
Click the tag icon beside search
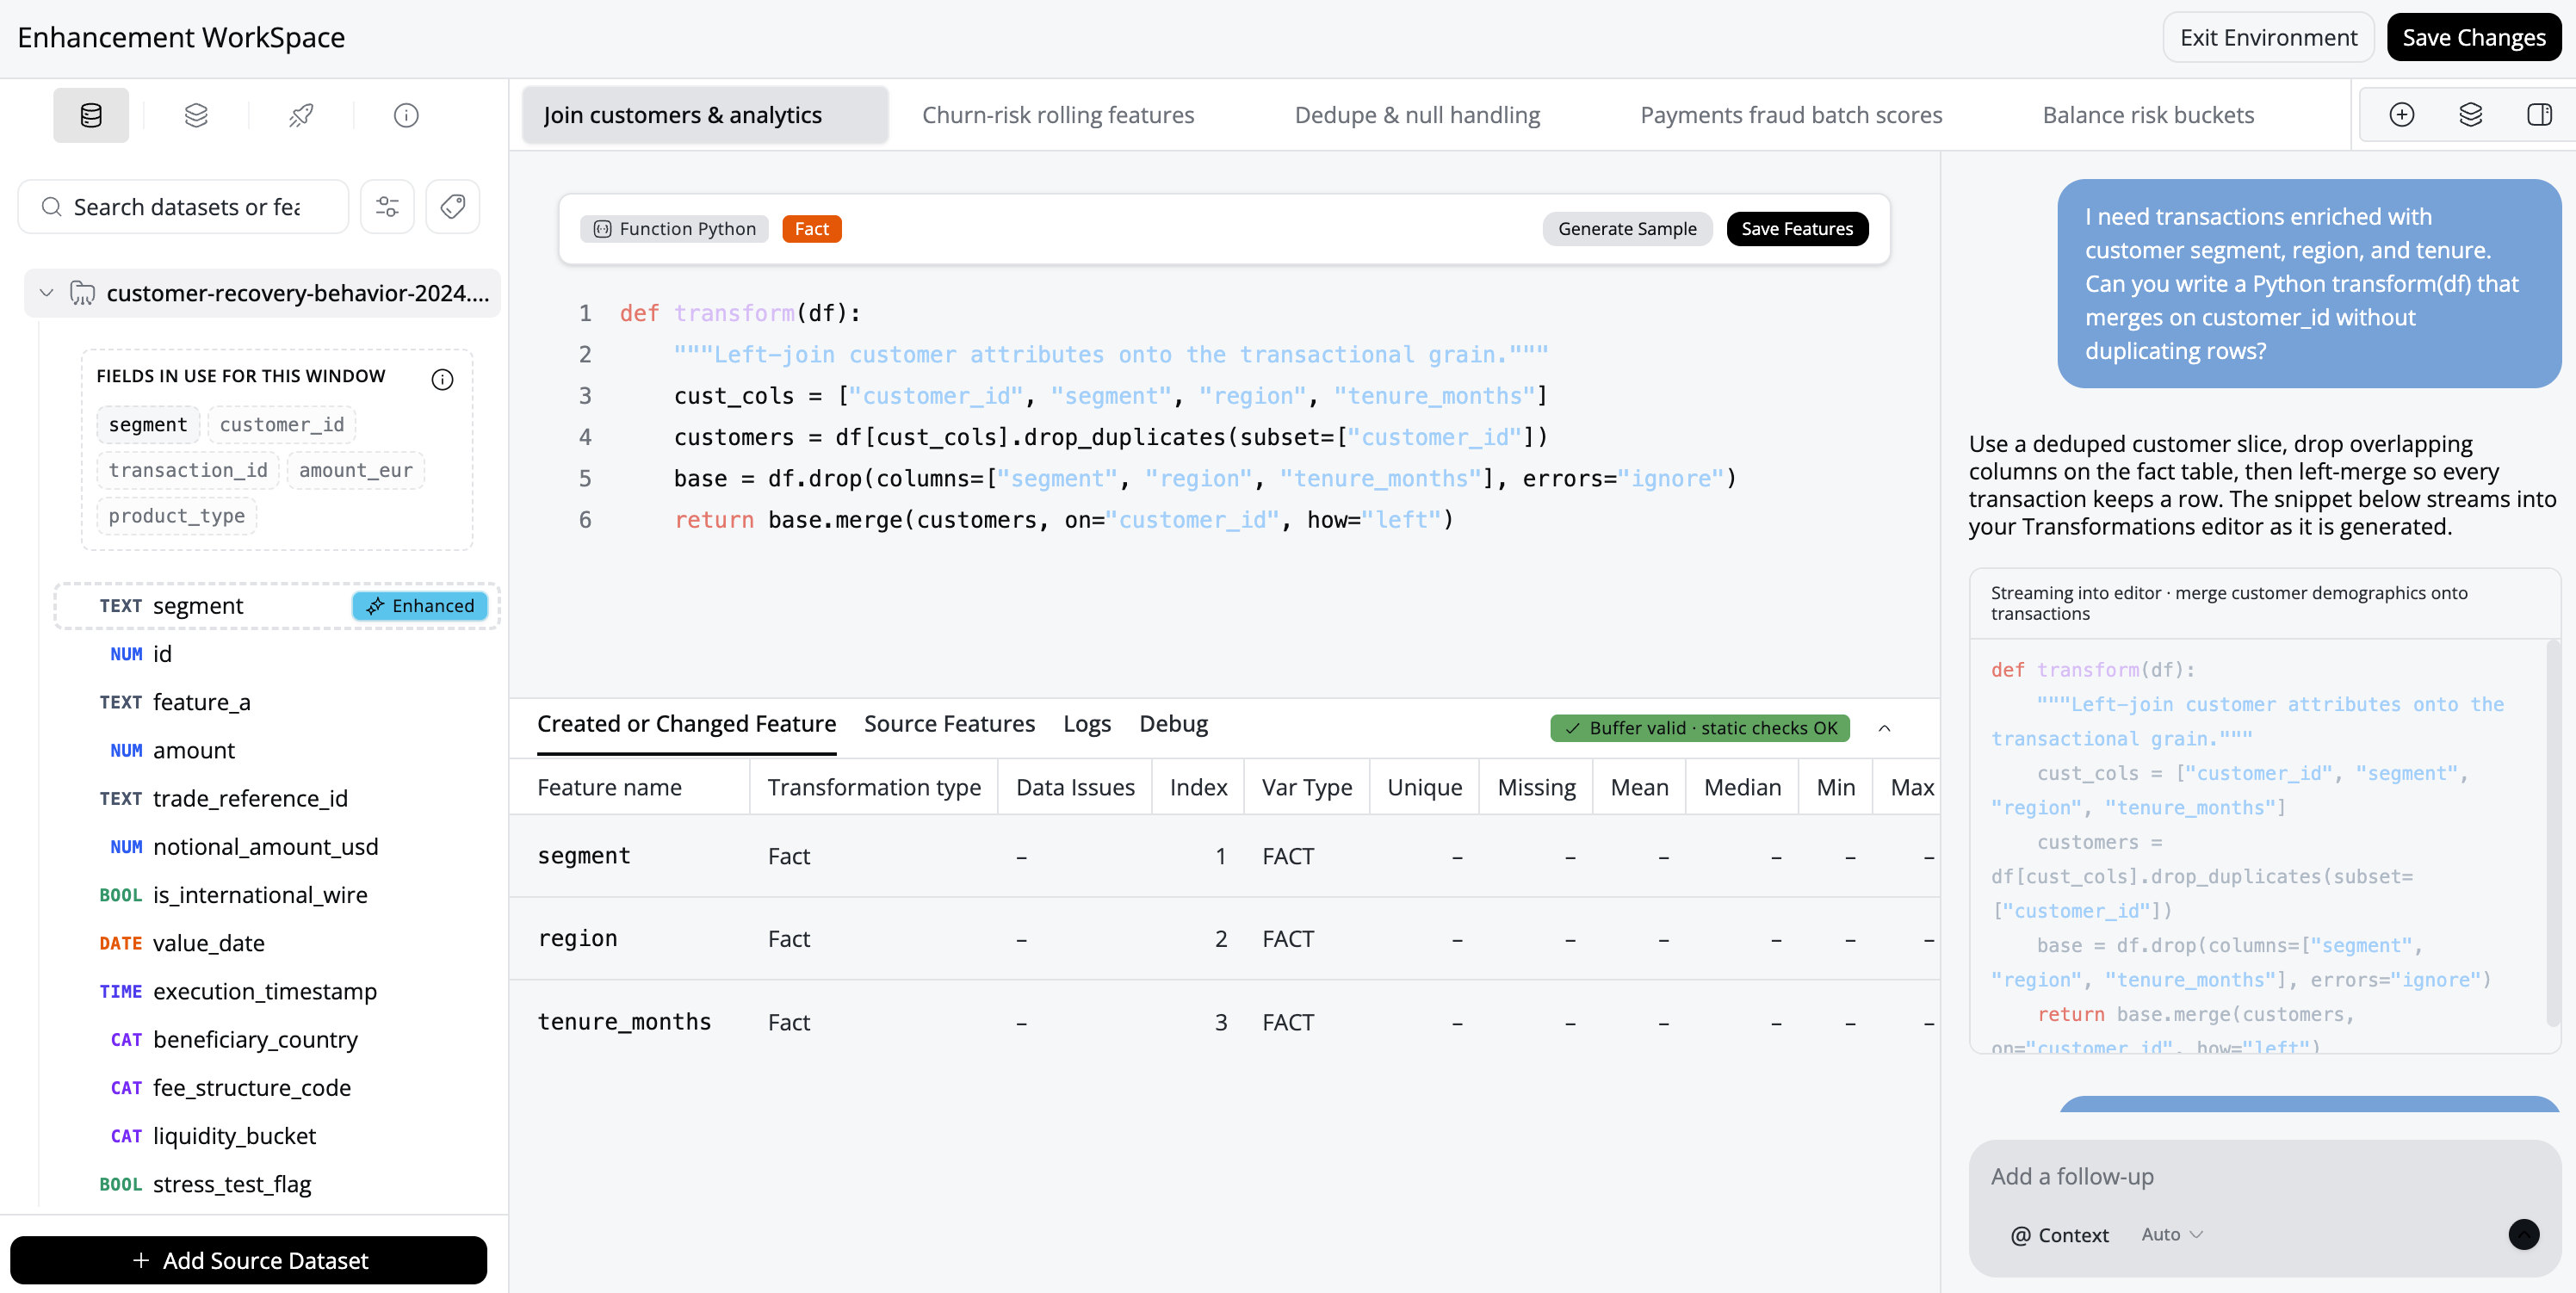[453, 207]
